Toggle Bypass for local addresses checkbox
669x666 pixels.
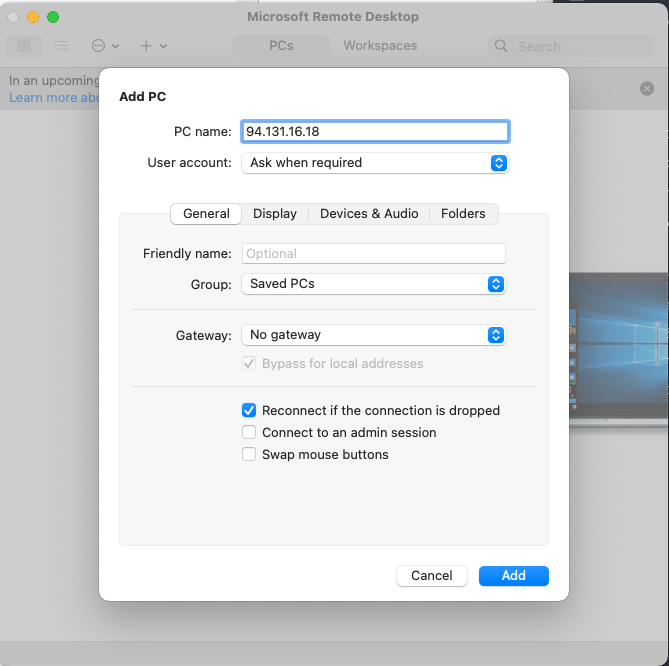point(249,364)
